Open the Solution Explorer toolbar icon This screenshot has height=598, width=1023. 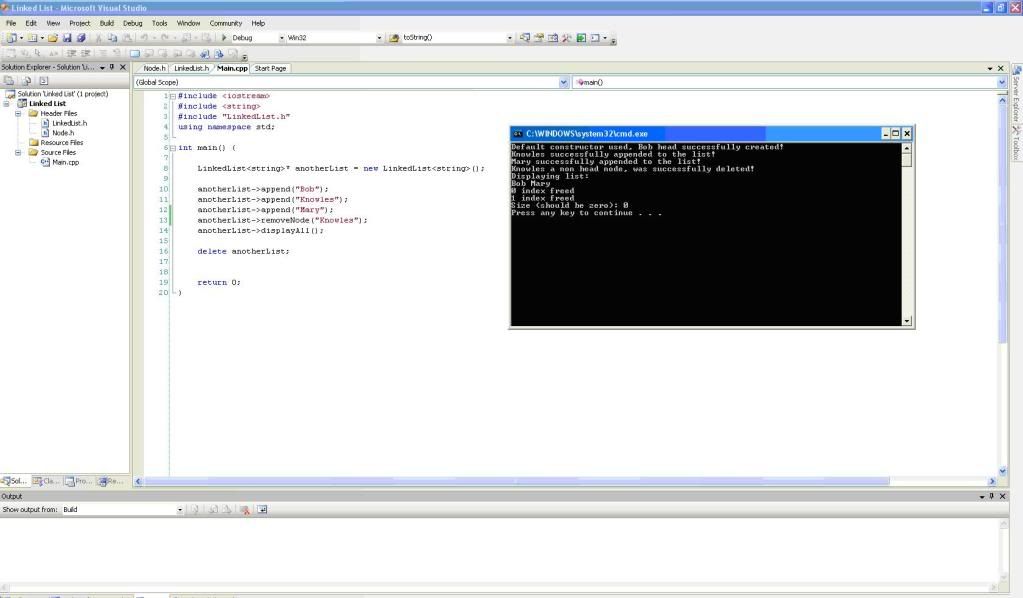pyautogui.click(x=525, y=38)
